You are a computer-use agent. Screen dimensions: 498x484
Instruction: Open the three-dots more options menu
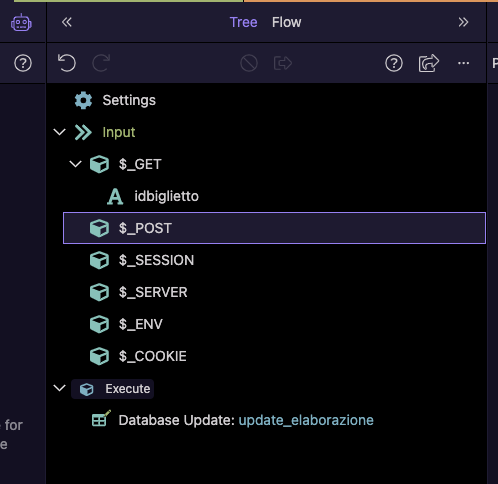pyautogui.click(x=463, y=63)
